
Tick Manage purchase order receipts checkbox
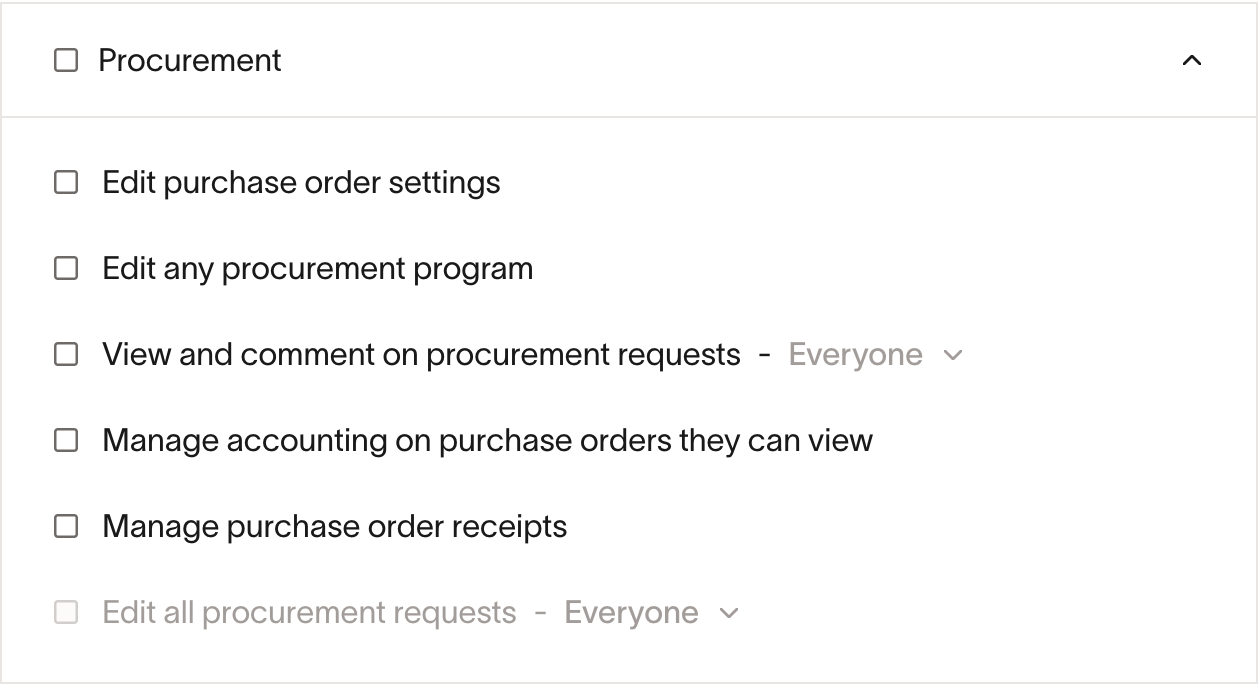point(66,527)
